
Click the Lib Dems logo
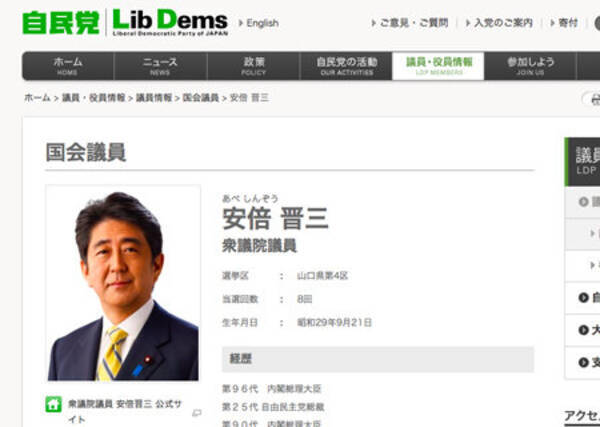170,23
